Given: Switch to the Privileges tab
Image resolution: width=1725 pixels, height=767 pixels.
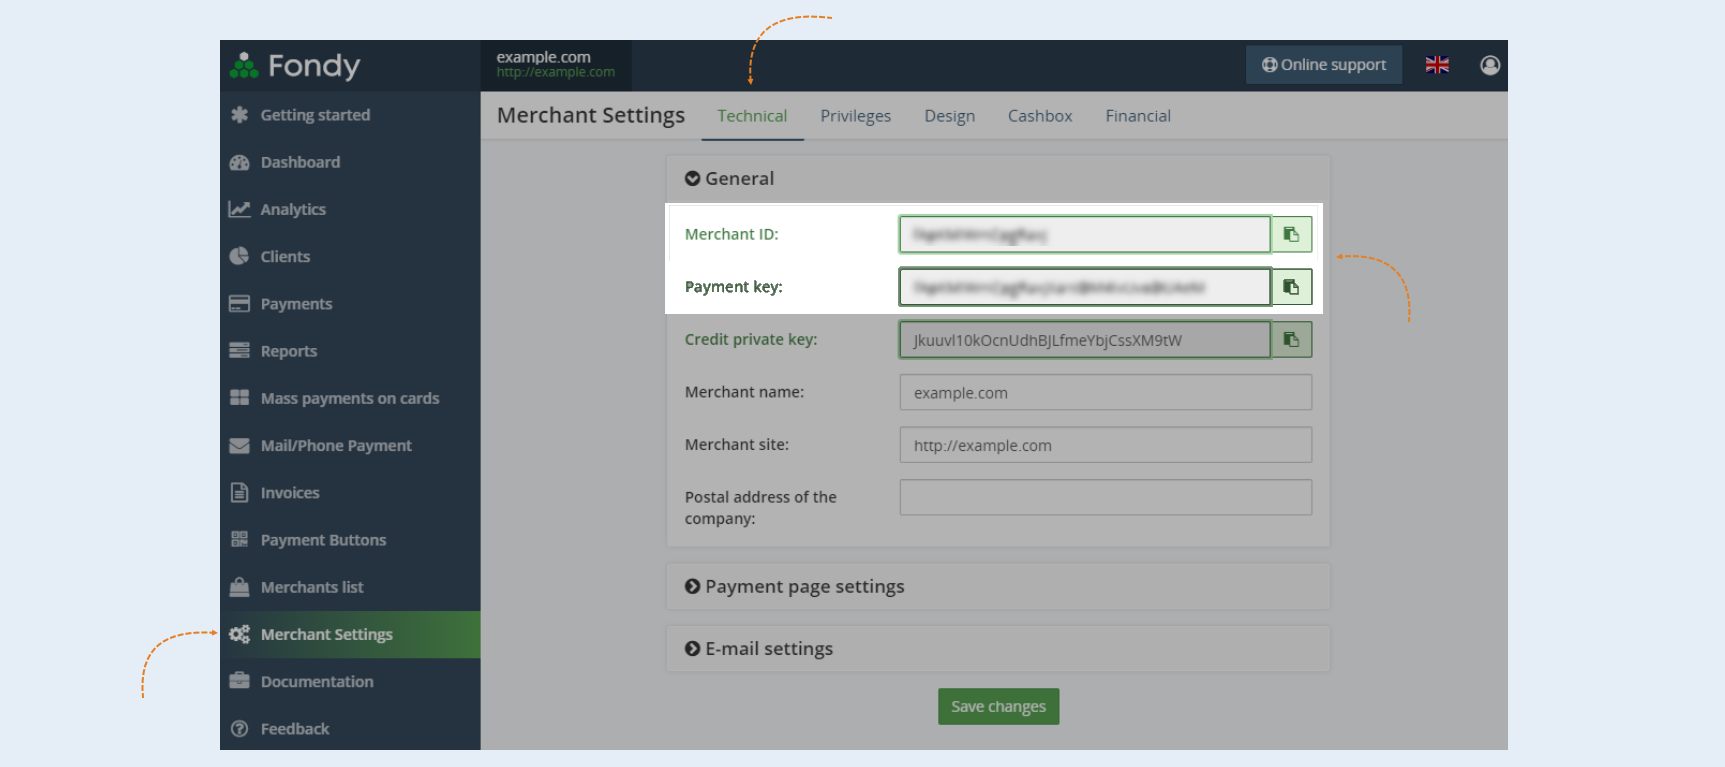Looking at the screenshot, I should pyautogui.click(x=855, y=116).
